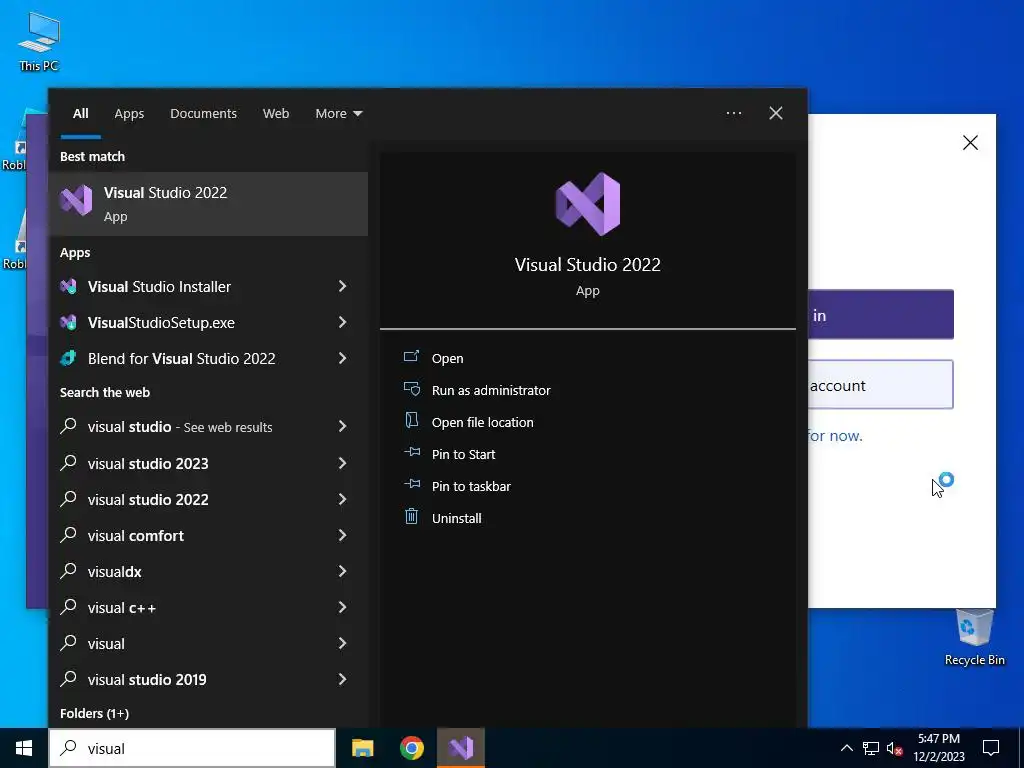The image size is (1024, 768).
Task: Open the search options ellipsis menu
Action: pyautogui.click(x=734, y=113)
